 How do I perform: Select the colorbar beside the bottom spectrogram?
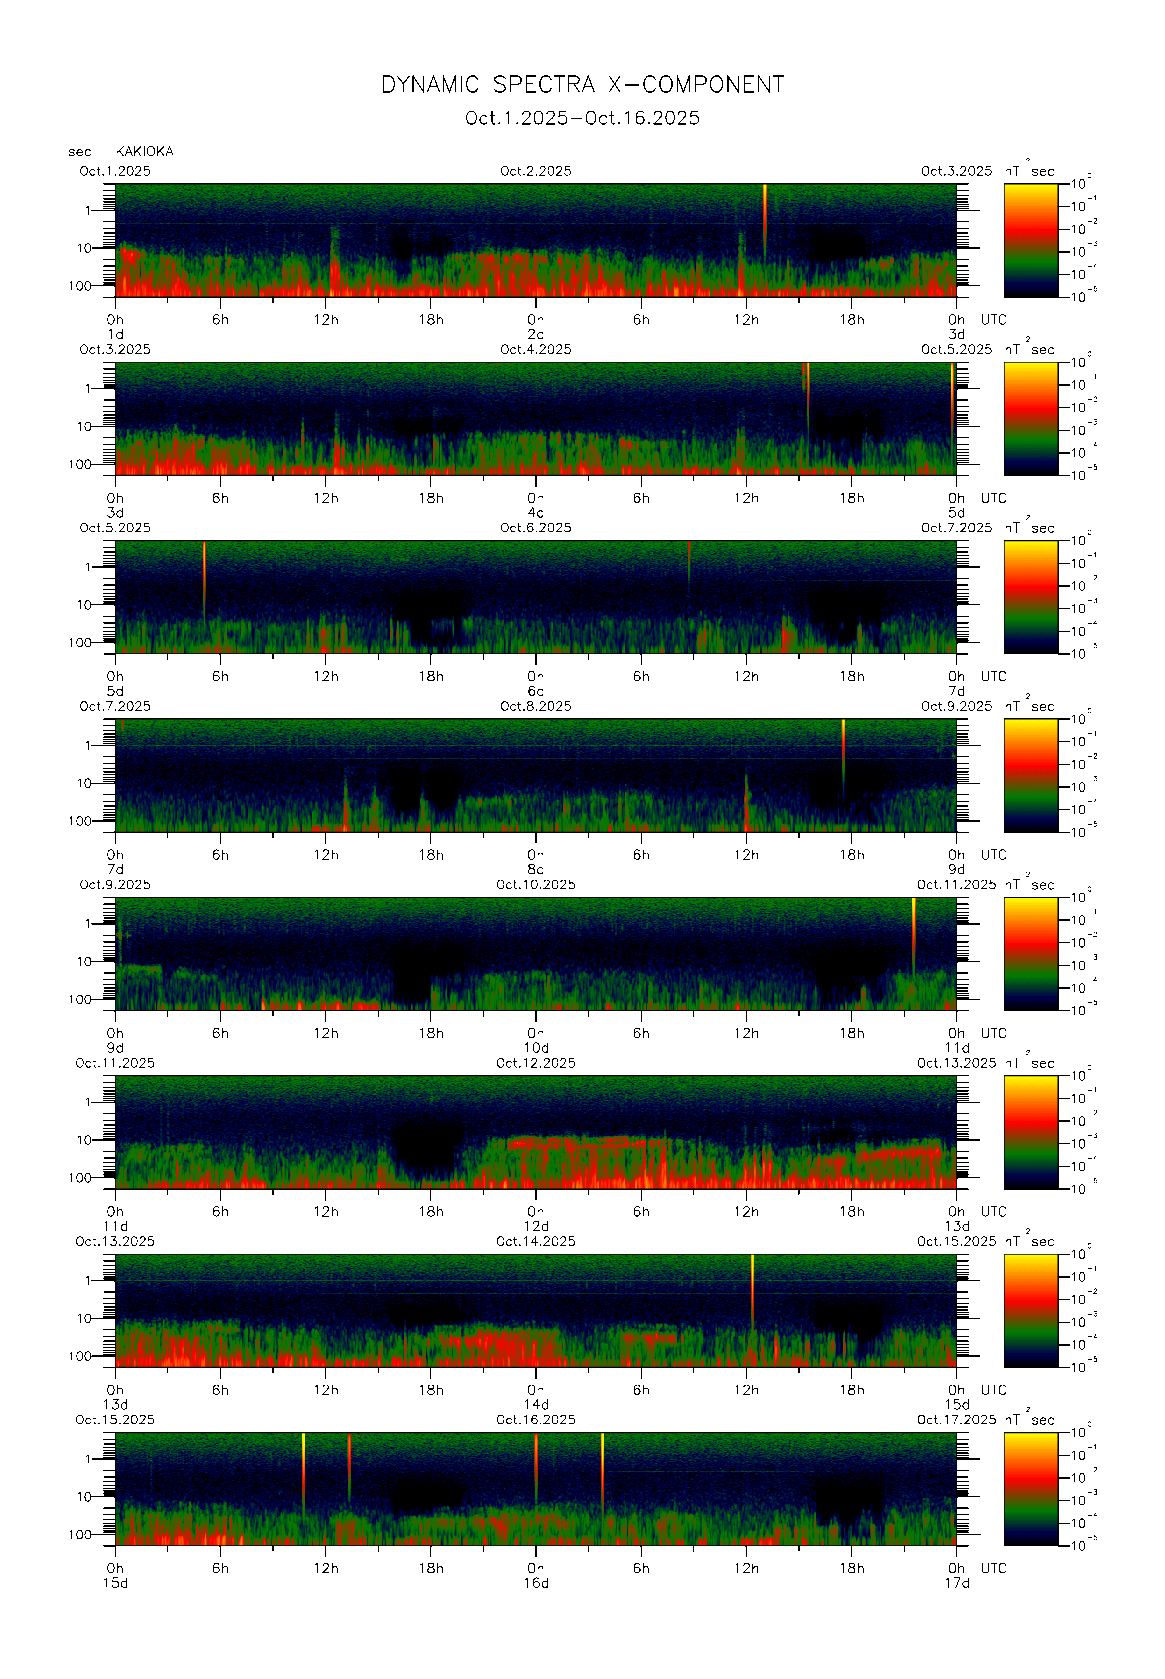1030,1488
